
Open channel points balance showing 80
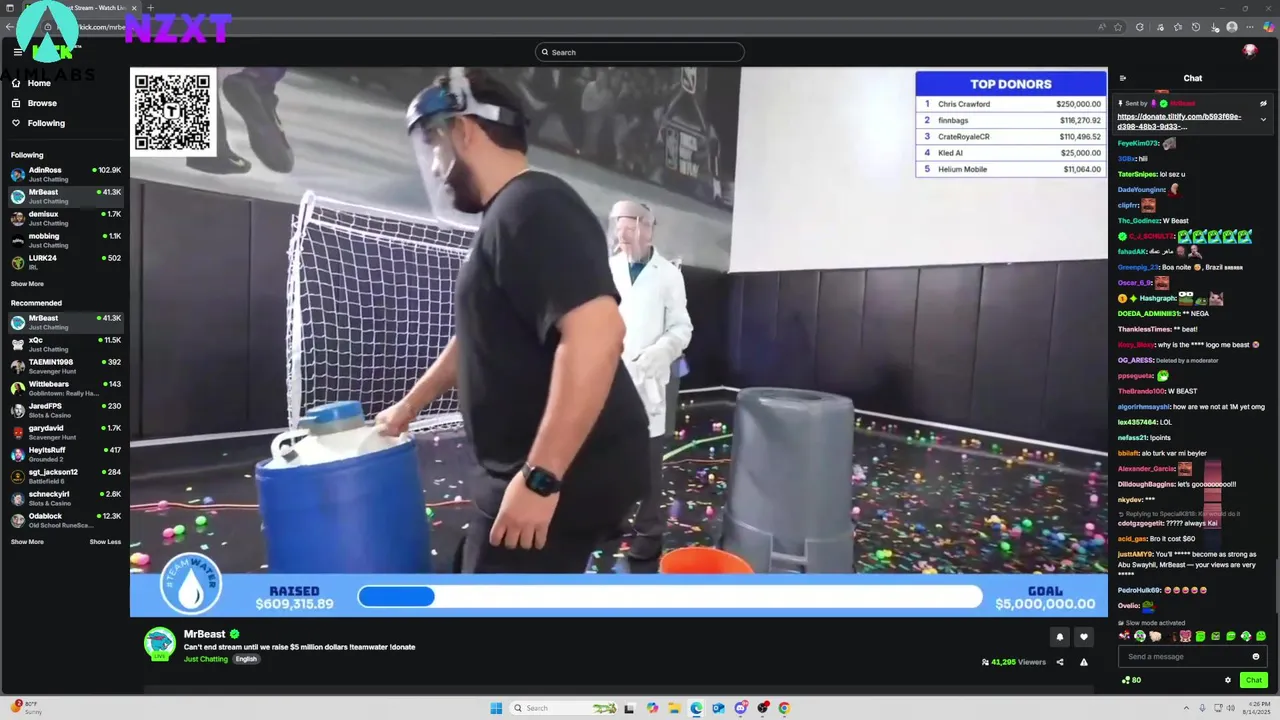(x=1131, y=680)
